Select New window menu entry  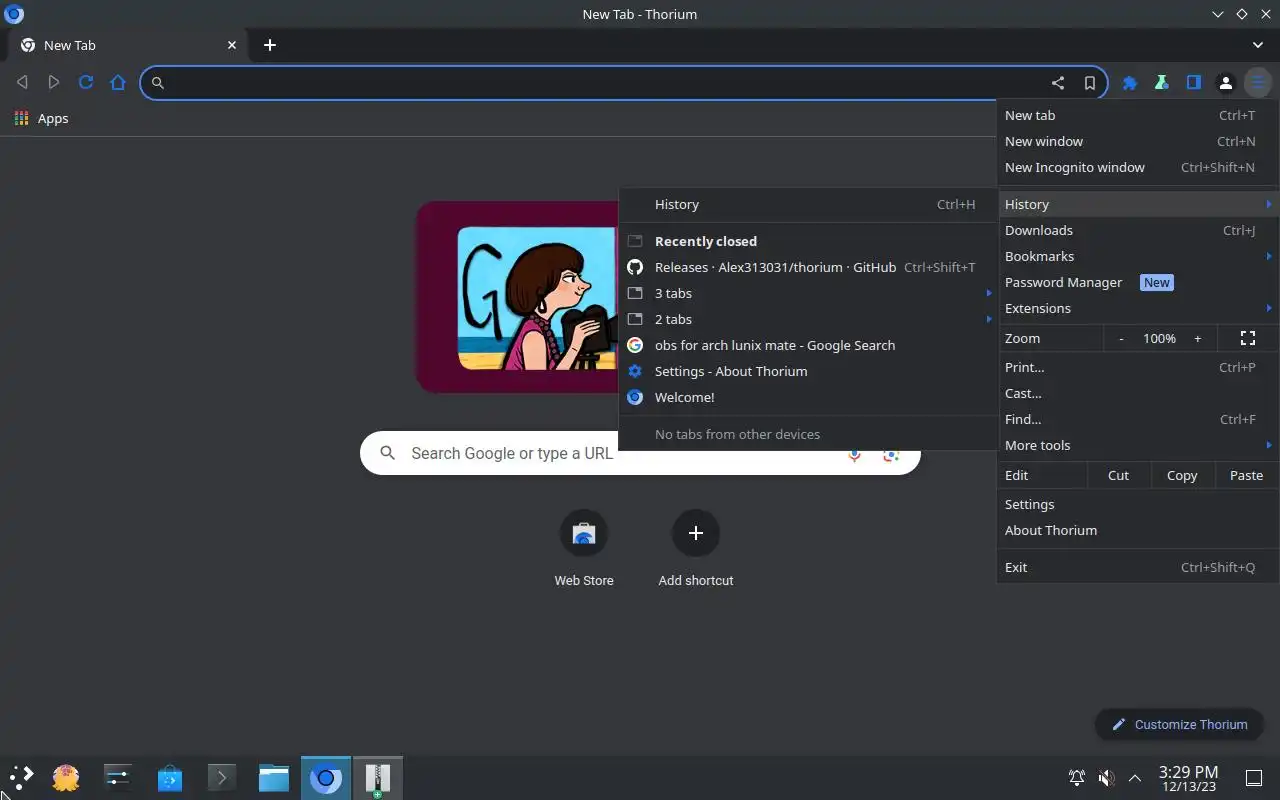[1138, 141]
